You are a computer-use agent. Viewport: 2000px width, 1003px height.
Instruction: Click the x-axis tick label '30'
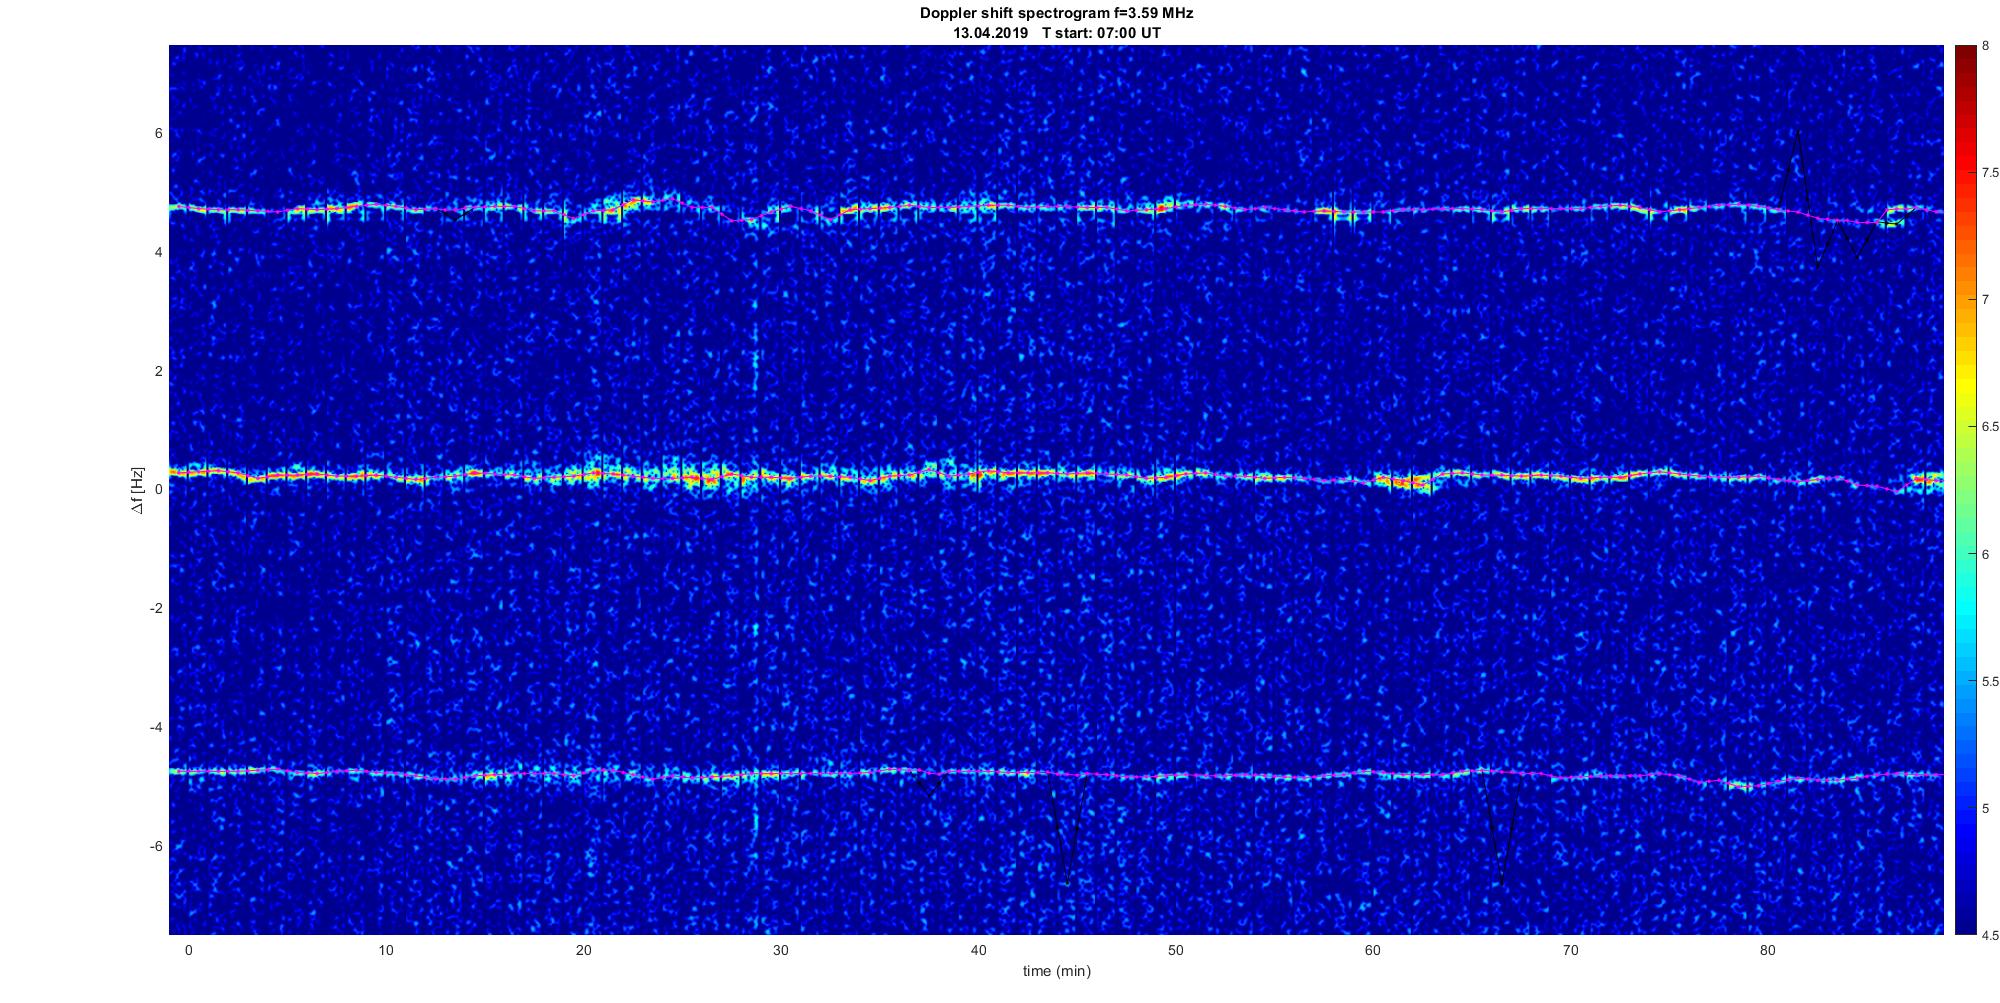780,950
